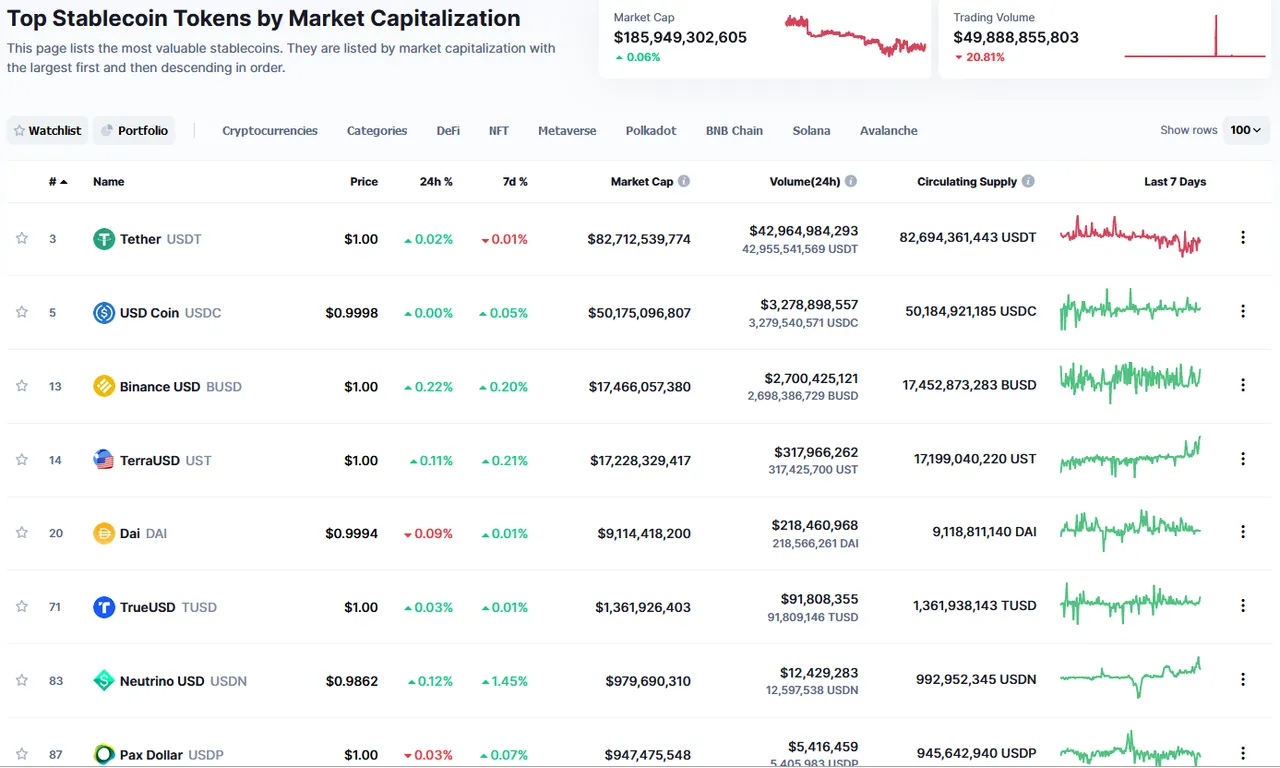Screen dimensions: 1280x768
Task: Switch to the DeFi tab
Action: tap(448, 130)
